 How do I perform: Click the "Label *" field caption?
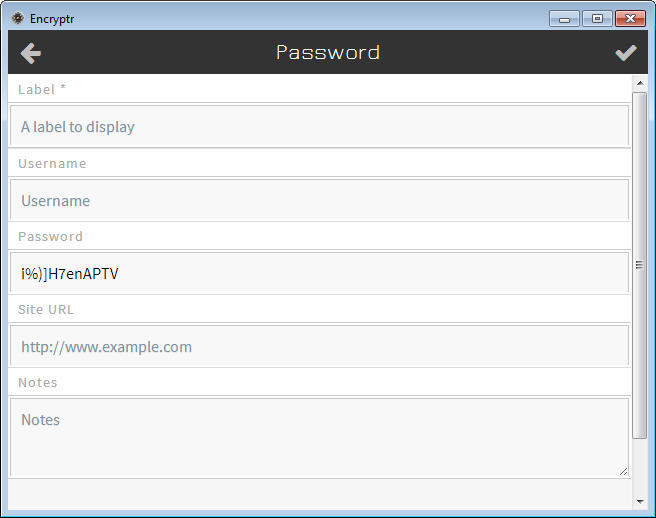click(x=42, y=89)
